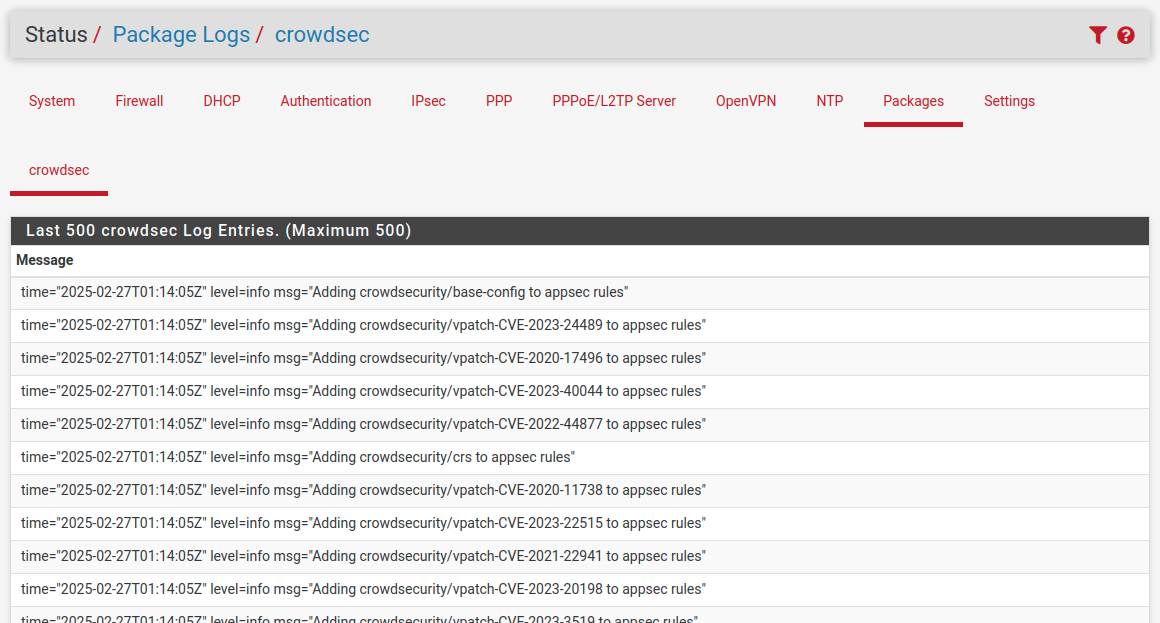Select the vpatch-CVE-2023-24489 log entry
1160x623 pixels.
click(363, 325)
